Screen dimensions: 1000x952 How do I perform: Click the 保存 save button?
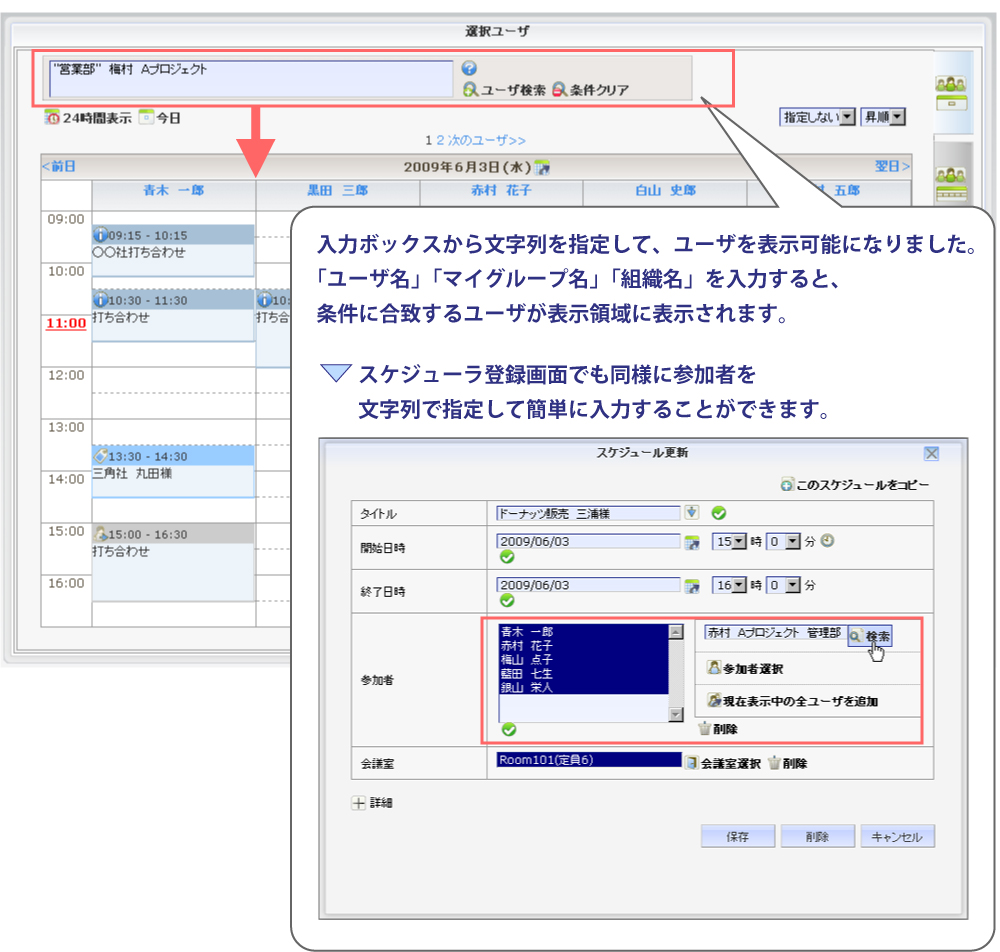coord(738,836)
